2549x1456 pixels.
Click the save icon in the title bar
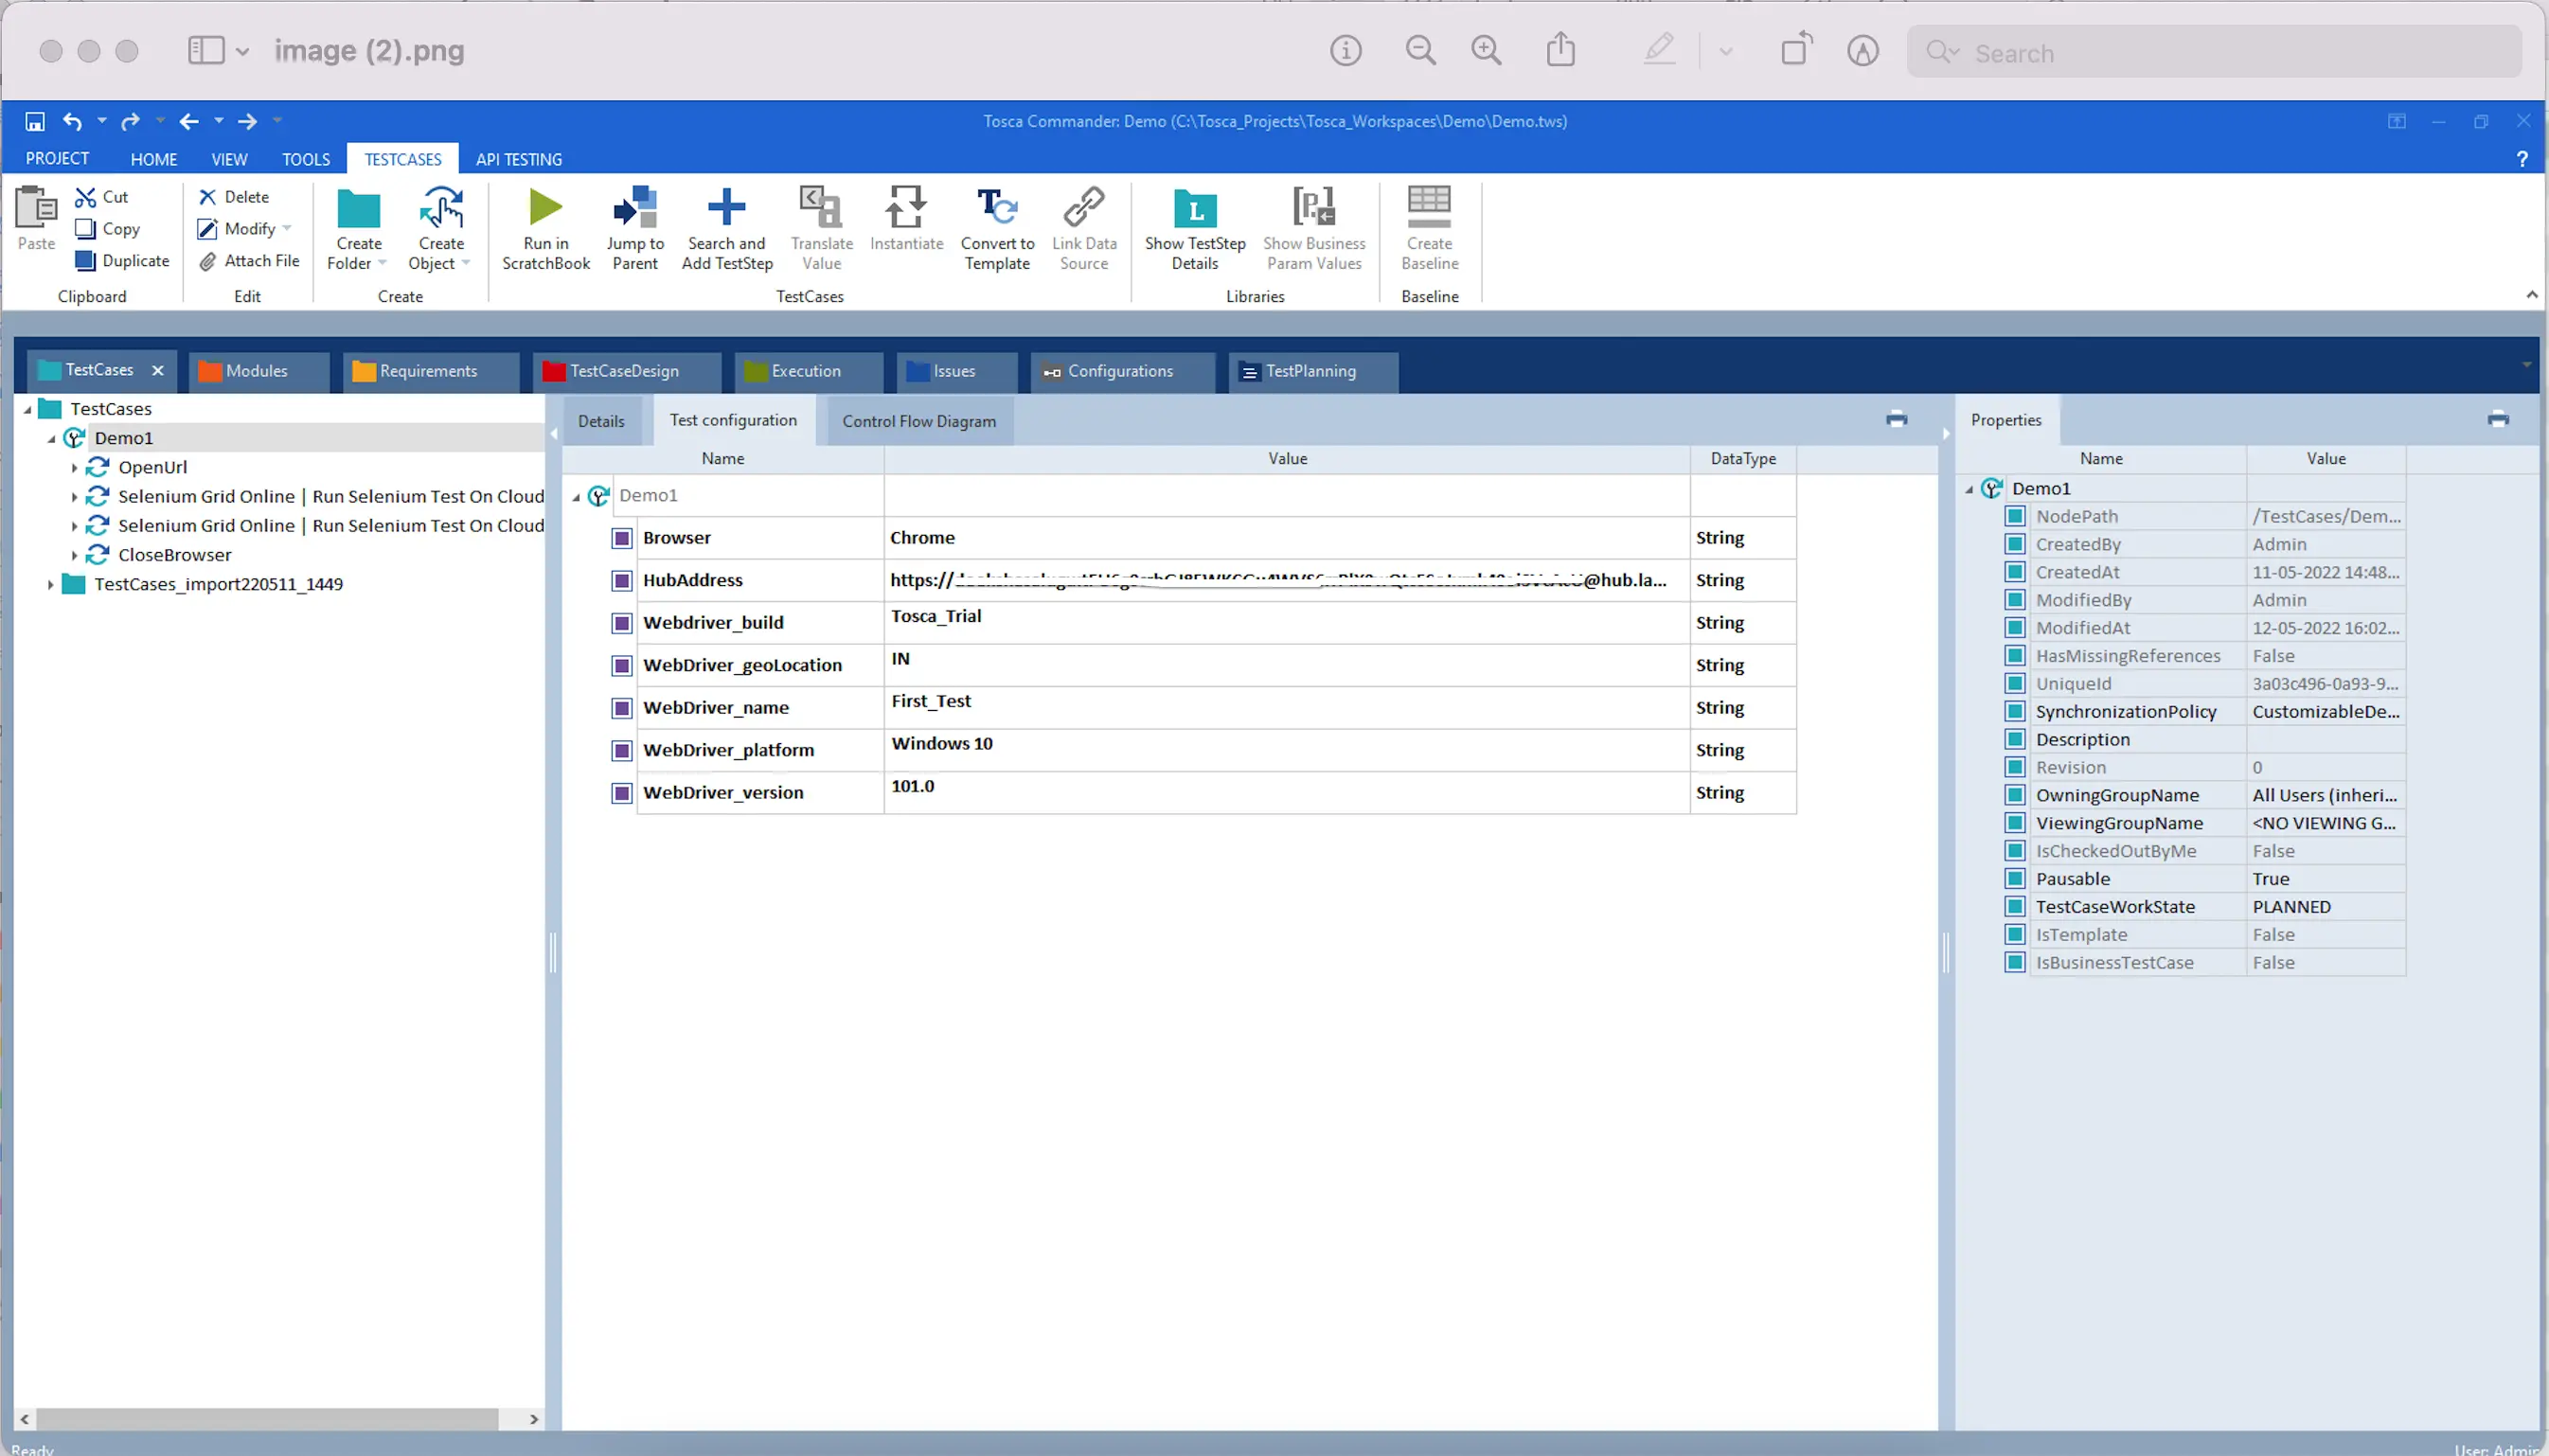(x=35, y=122)
